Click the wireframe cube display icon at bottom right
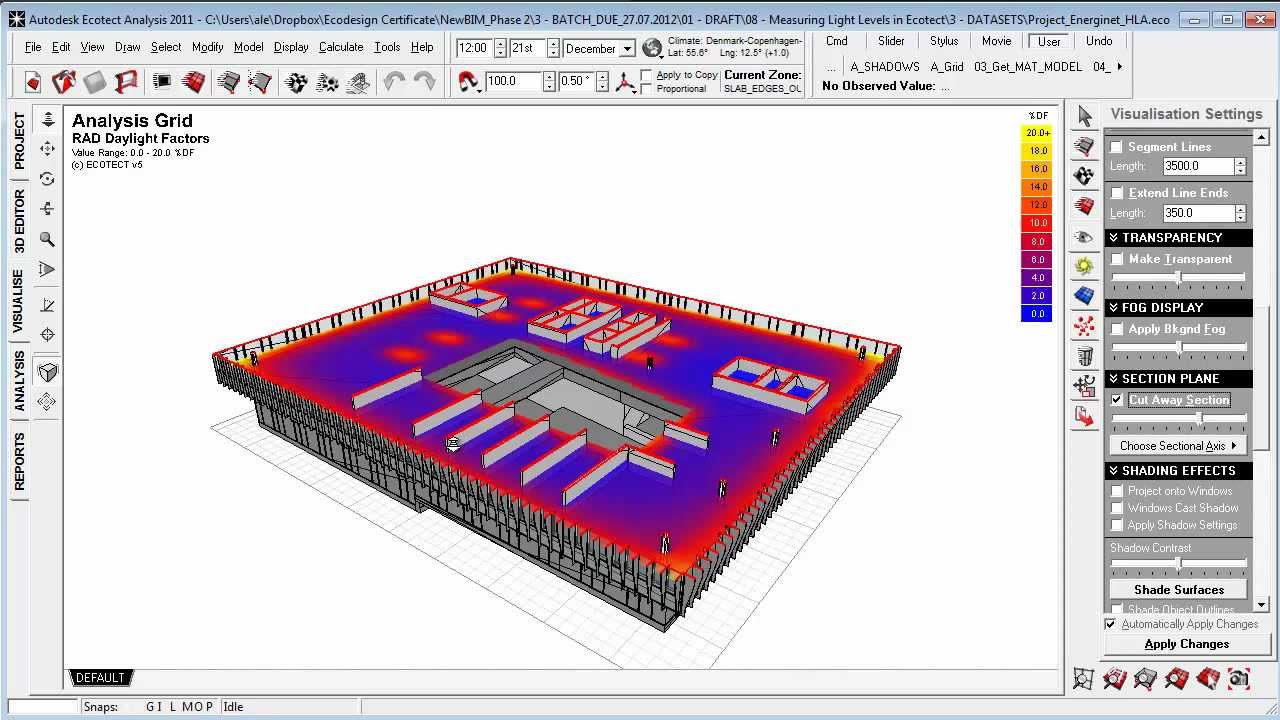This screenshot has width=1280, height=720. click(x=1083, y=679)
